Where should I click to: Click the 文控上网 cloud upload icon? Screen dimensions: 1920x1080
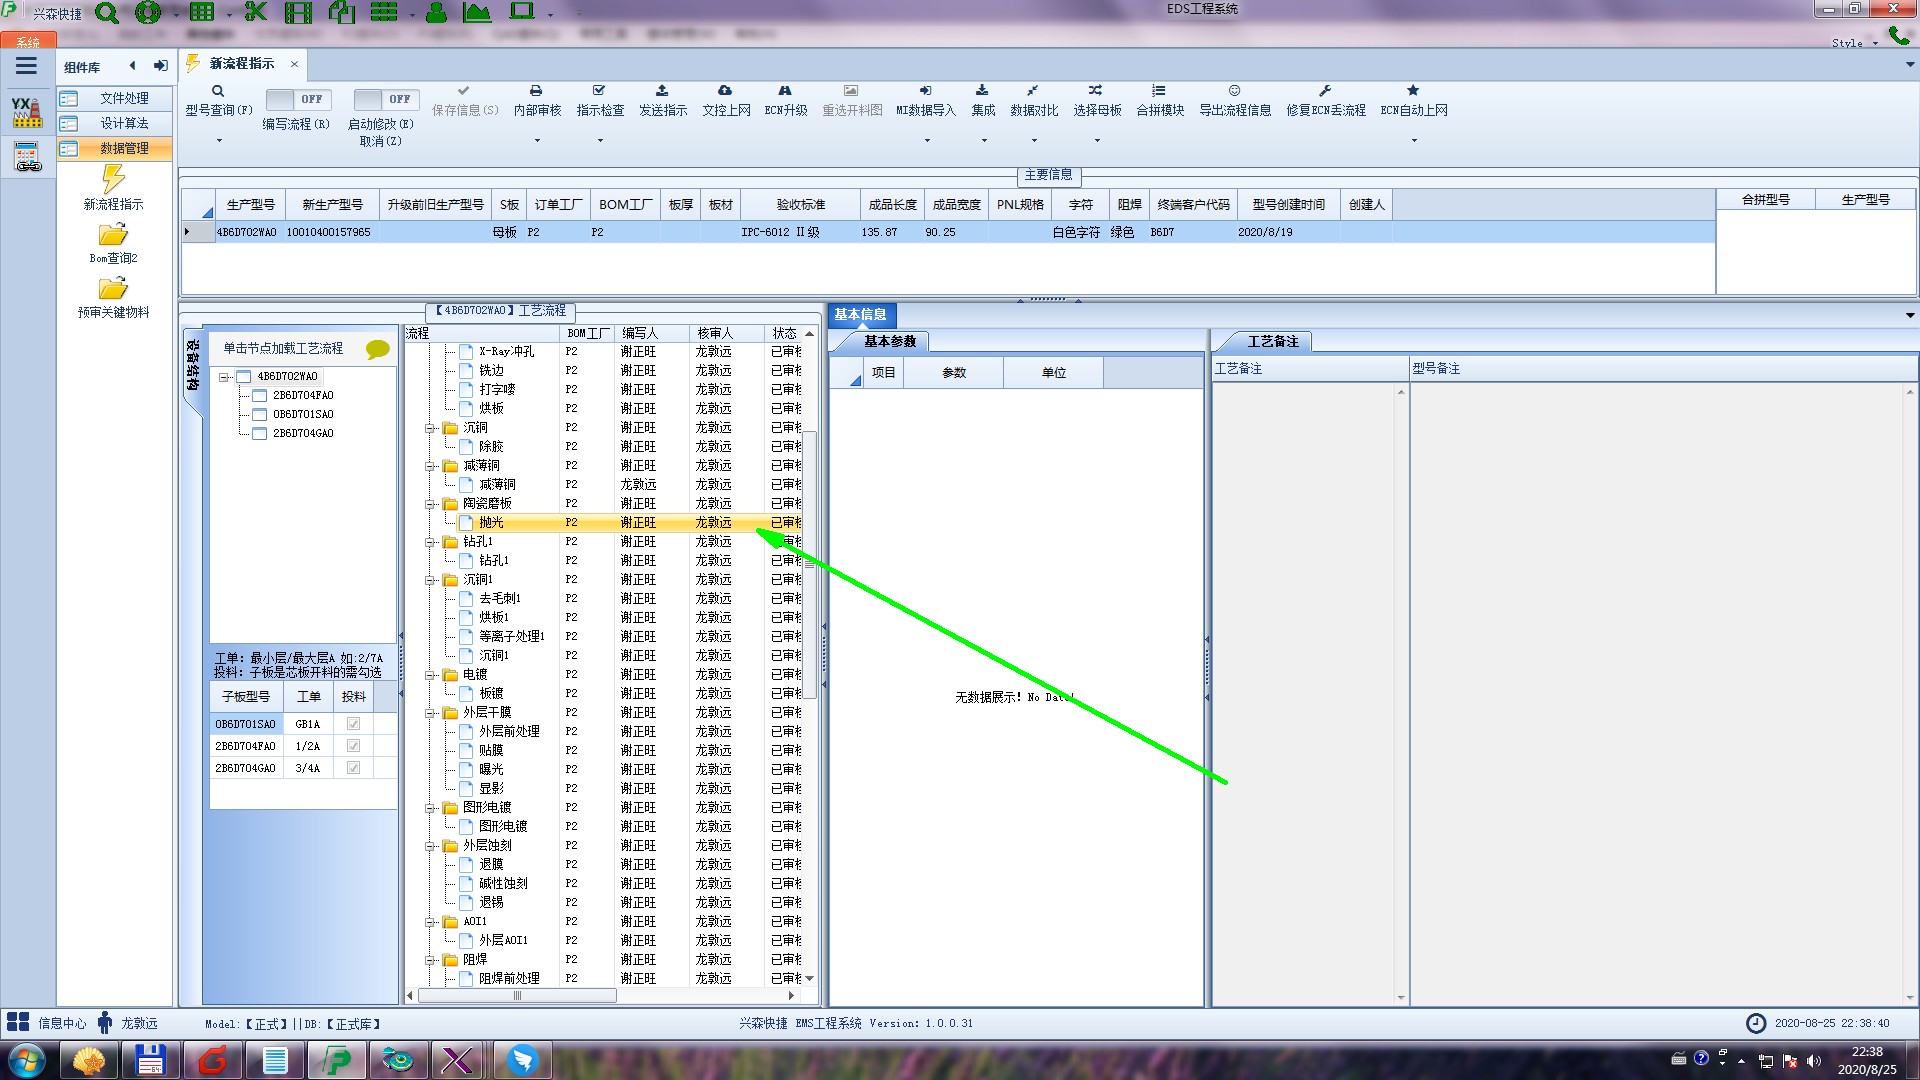point(725,91)
